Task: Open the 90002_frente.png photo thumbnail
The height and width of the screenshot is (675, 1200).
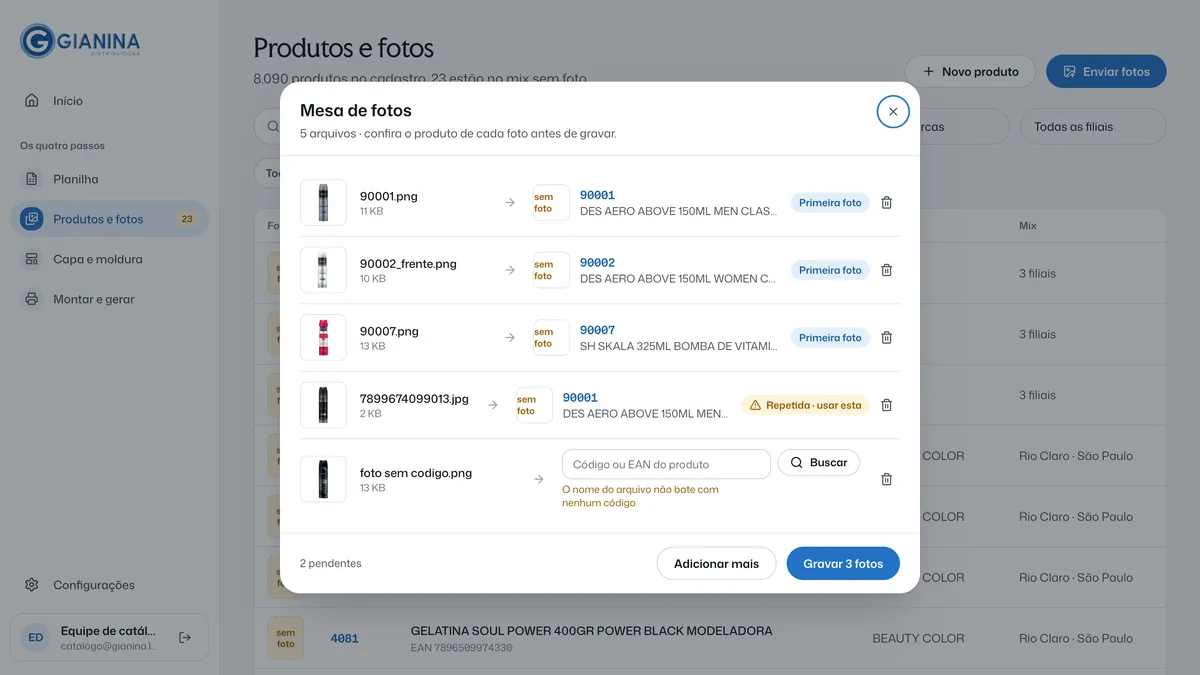Action: [323, 270]
